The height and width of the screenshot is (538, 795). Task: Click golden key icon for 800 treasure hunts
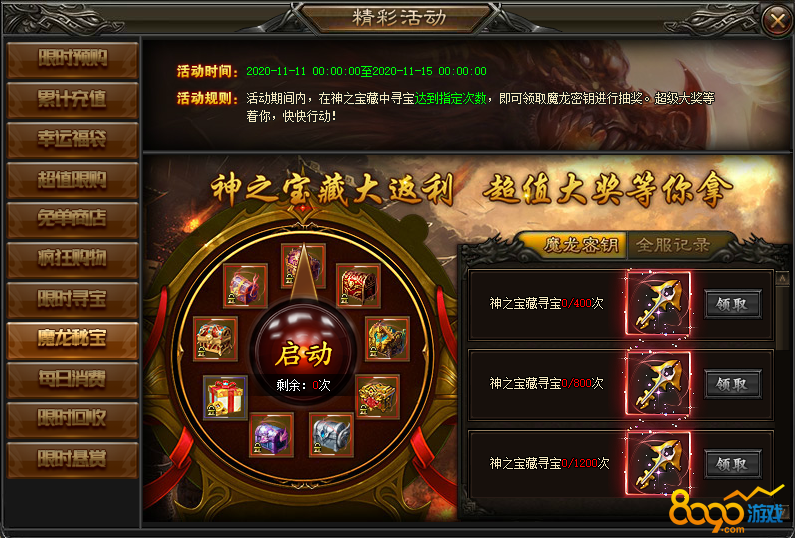click(658, 384)
